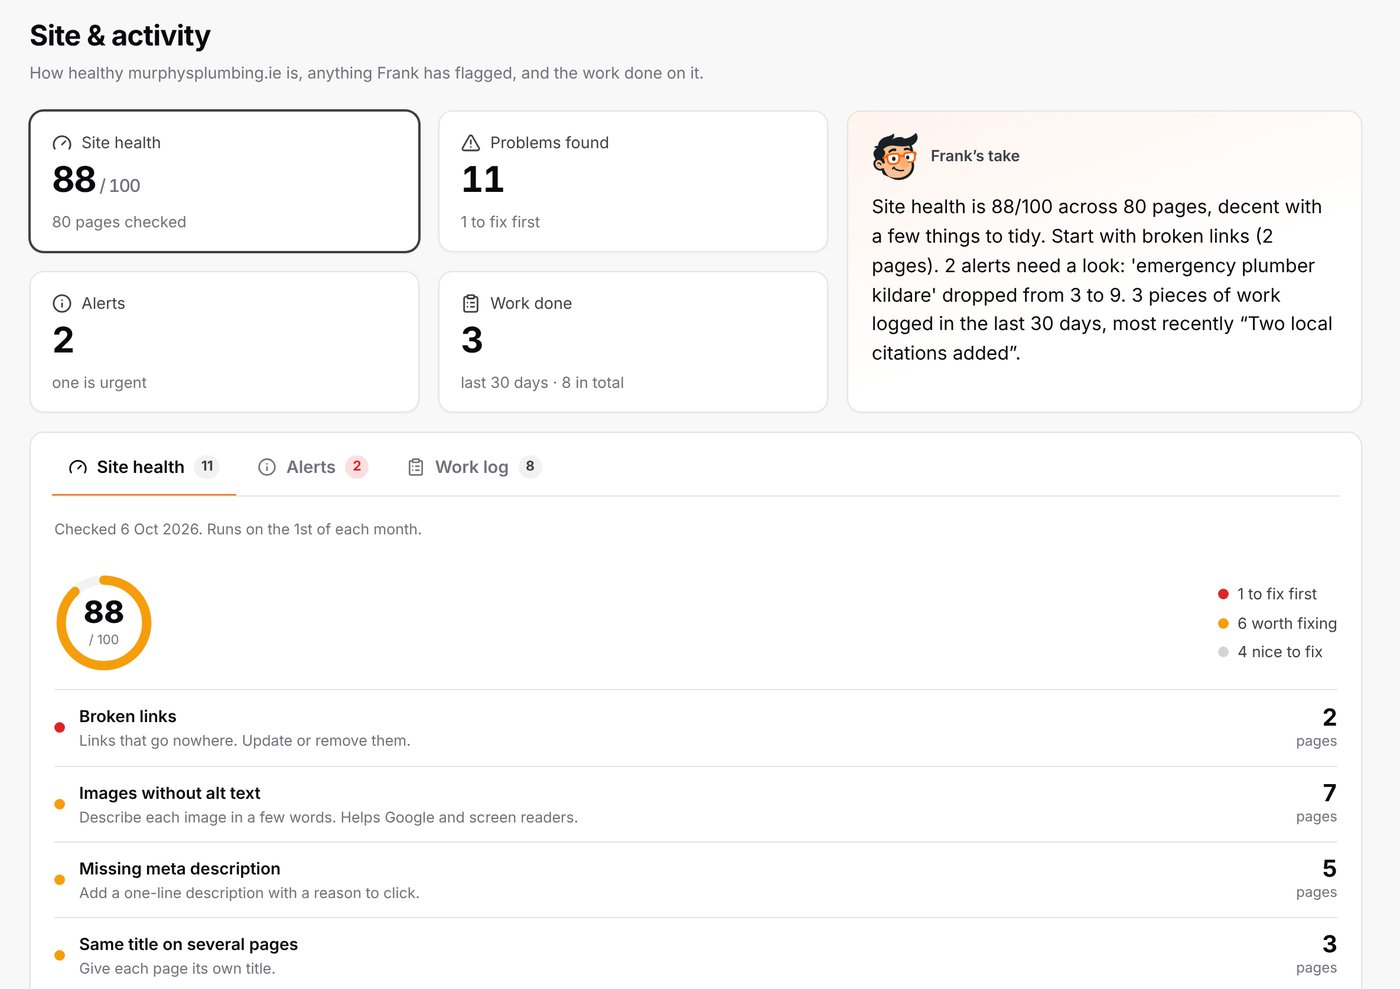Click the '80 pages checked' text
Image resolution: width=1400 pixels, height=989 pixels.
119,222
